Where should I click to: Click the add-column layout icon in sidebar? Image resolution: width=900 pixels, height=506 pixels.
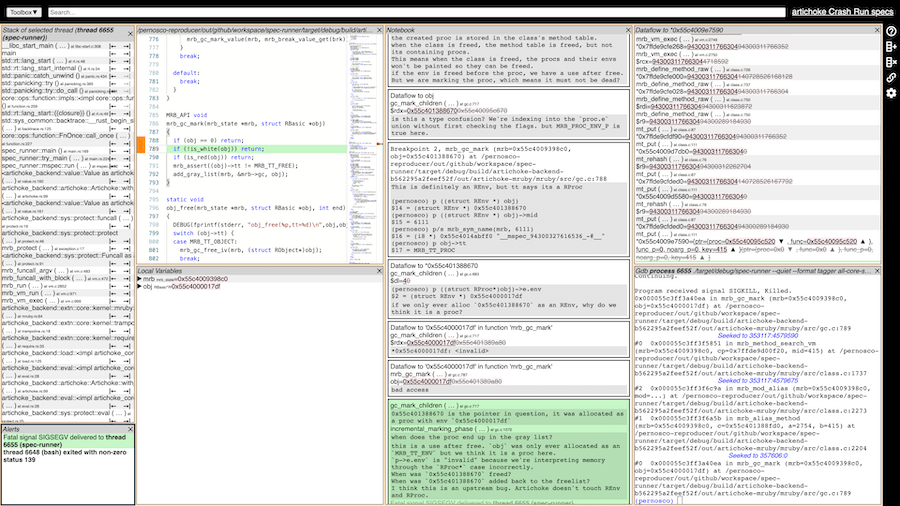[x=891, y=46]
